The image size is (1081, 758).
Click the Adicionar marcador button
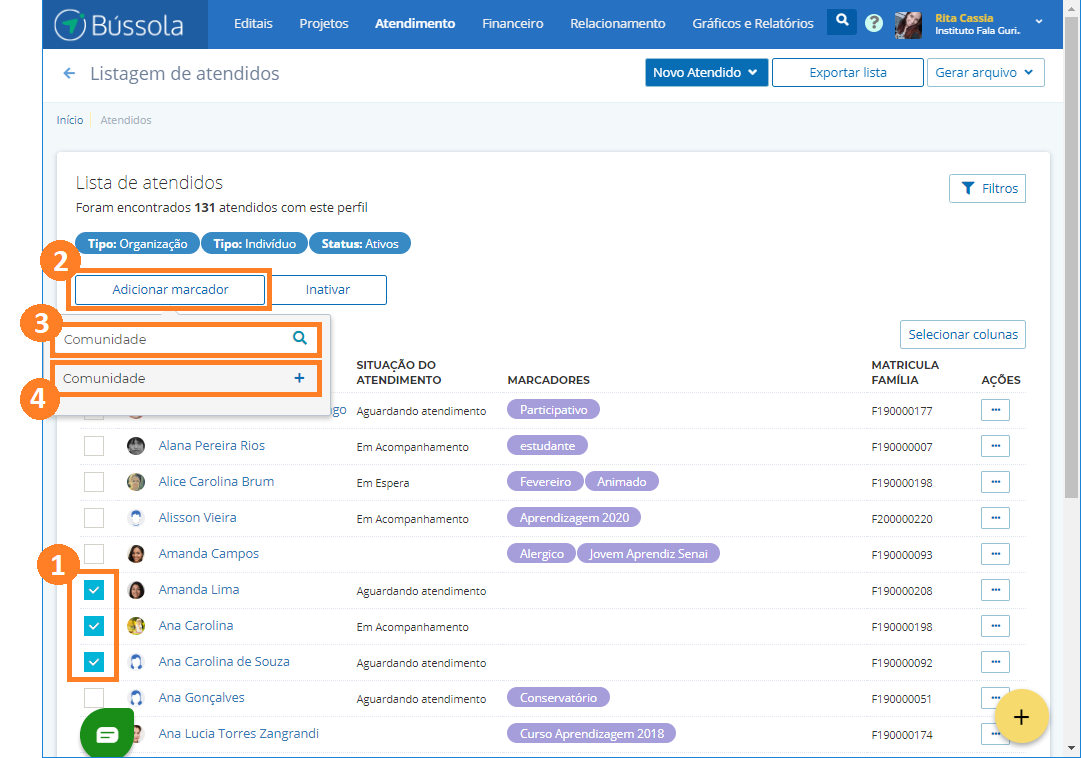(x=170, y=290)
